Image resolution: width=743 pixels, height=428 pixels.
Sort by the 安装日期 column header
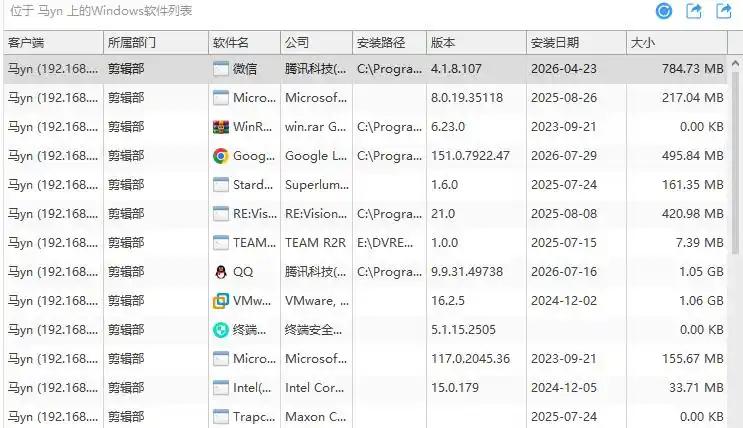(576, 43)
